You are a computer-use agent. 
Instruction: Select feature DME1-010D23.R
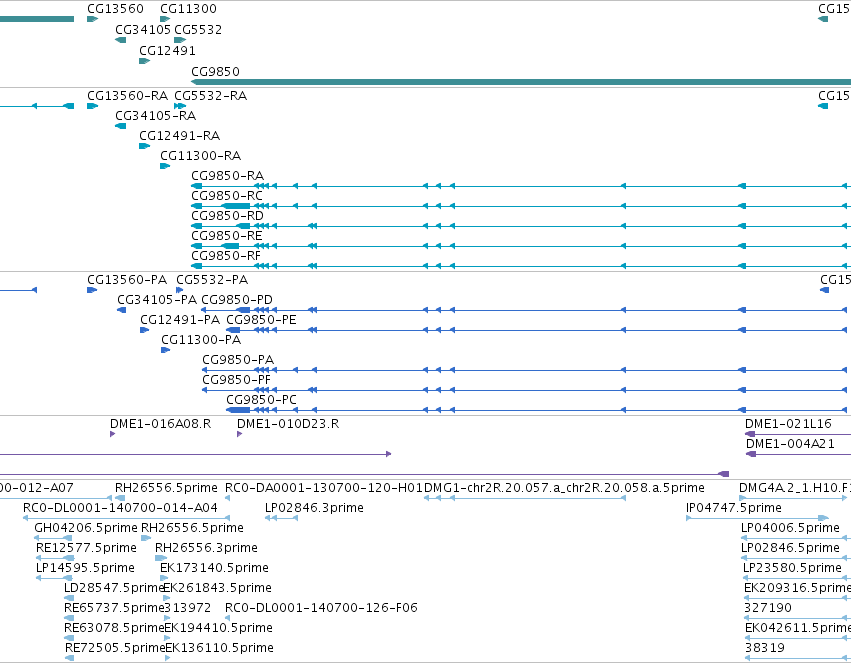[288, 425]
